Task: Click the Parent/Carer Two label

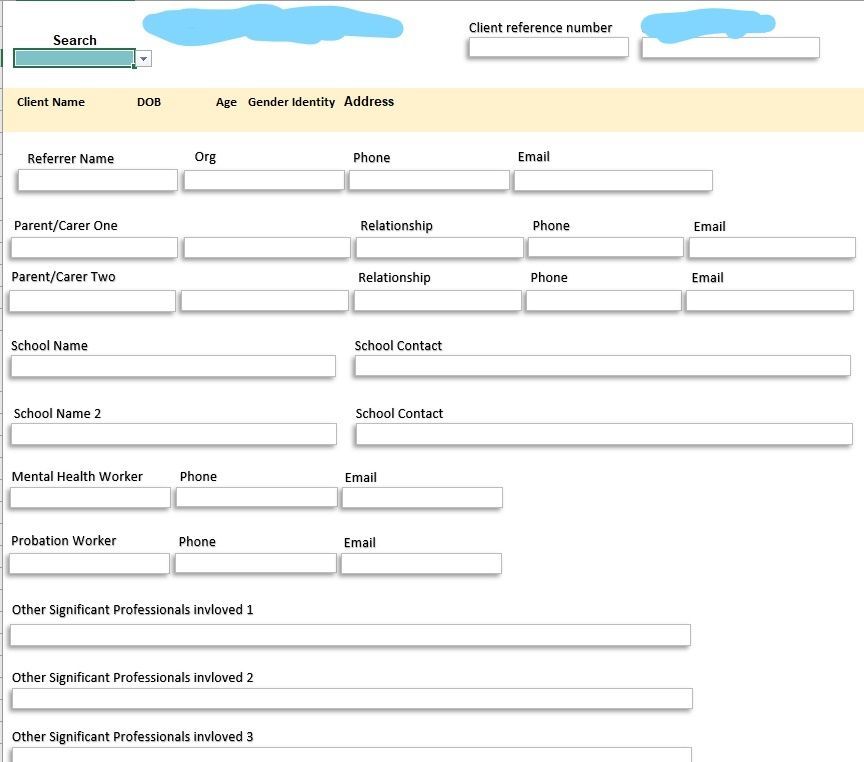Action: [x=63, y=277]
